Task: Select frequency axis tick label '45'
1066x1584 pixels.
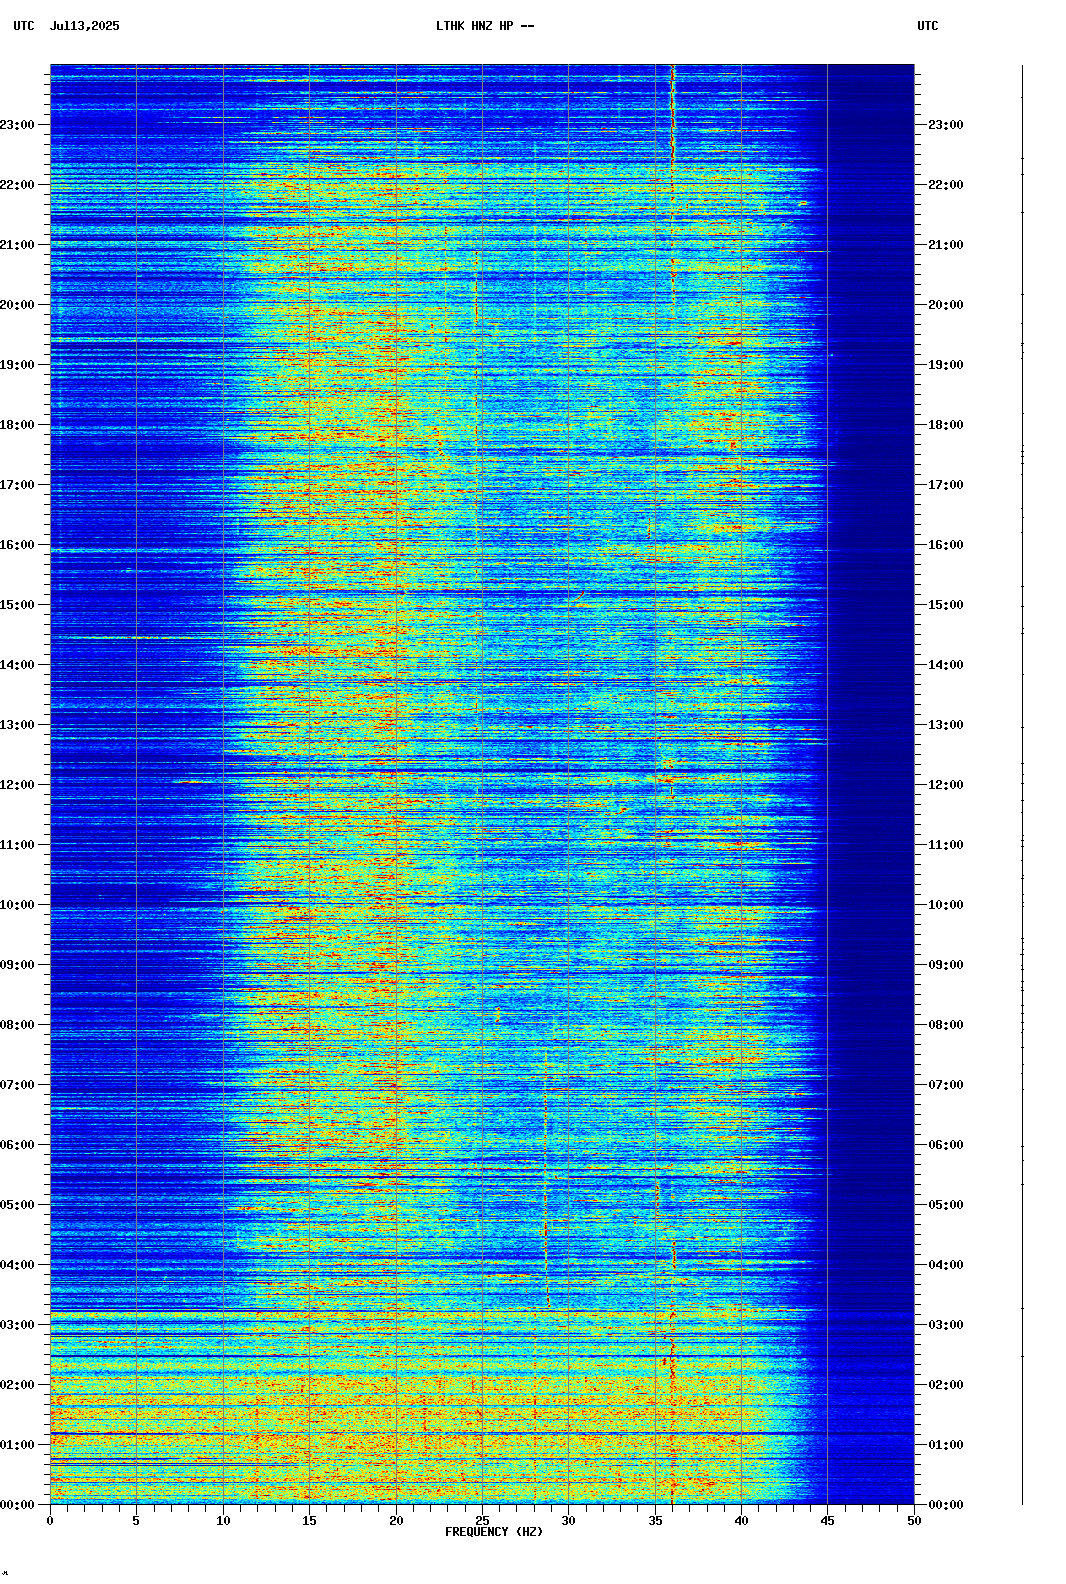Action: 828,1521
